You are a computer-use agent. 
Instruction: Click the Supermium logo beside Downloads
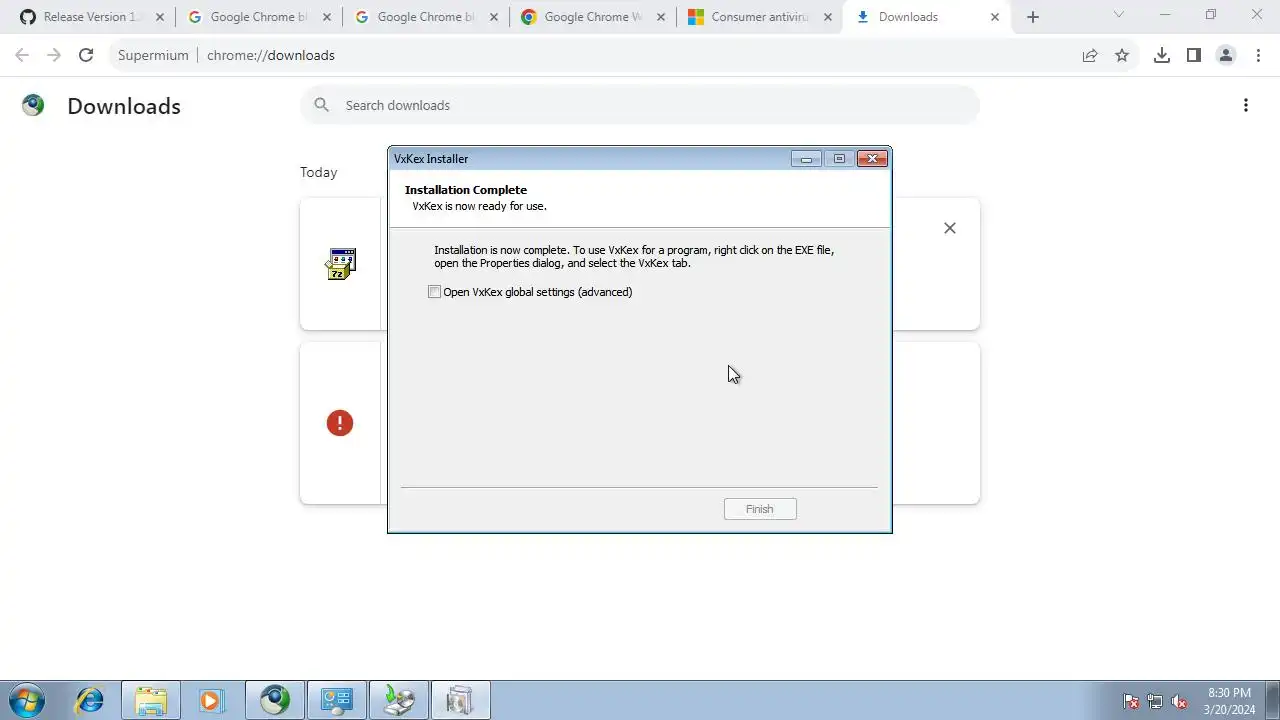click(33, 105)
